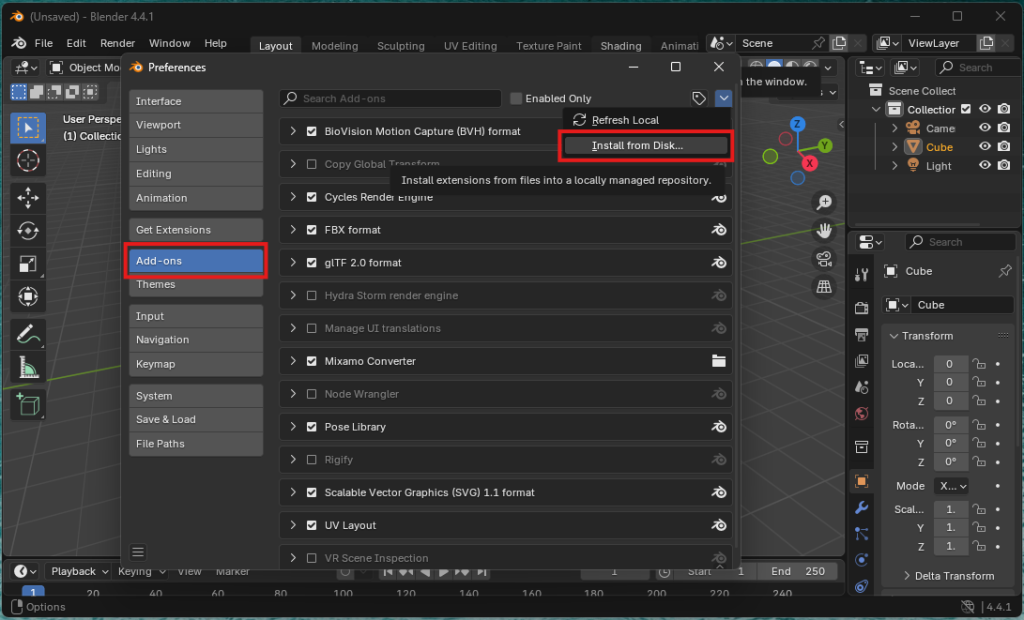Open the Render properties tab
The width and height of the screenshot is (1024, 620).
coord(861,307)
